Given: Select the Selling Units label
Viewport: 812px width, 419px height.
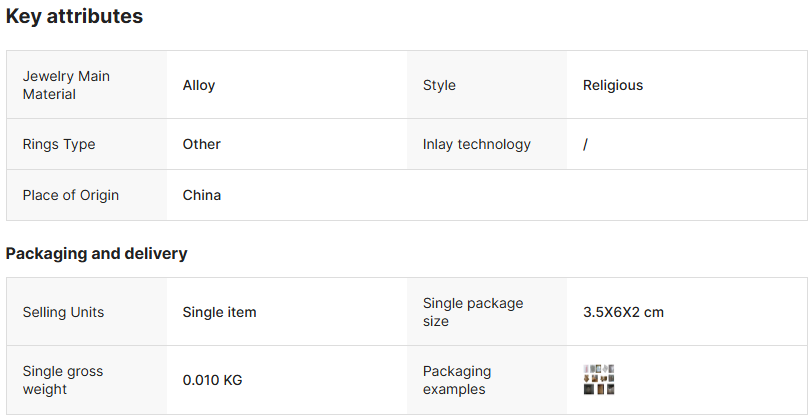Looking at the screenshot, I should coord(63,312).
